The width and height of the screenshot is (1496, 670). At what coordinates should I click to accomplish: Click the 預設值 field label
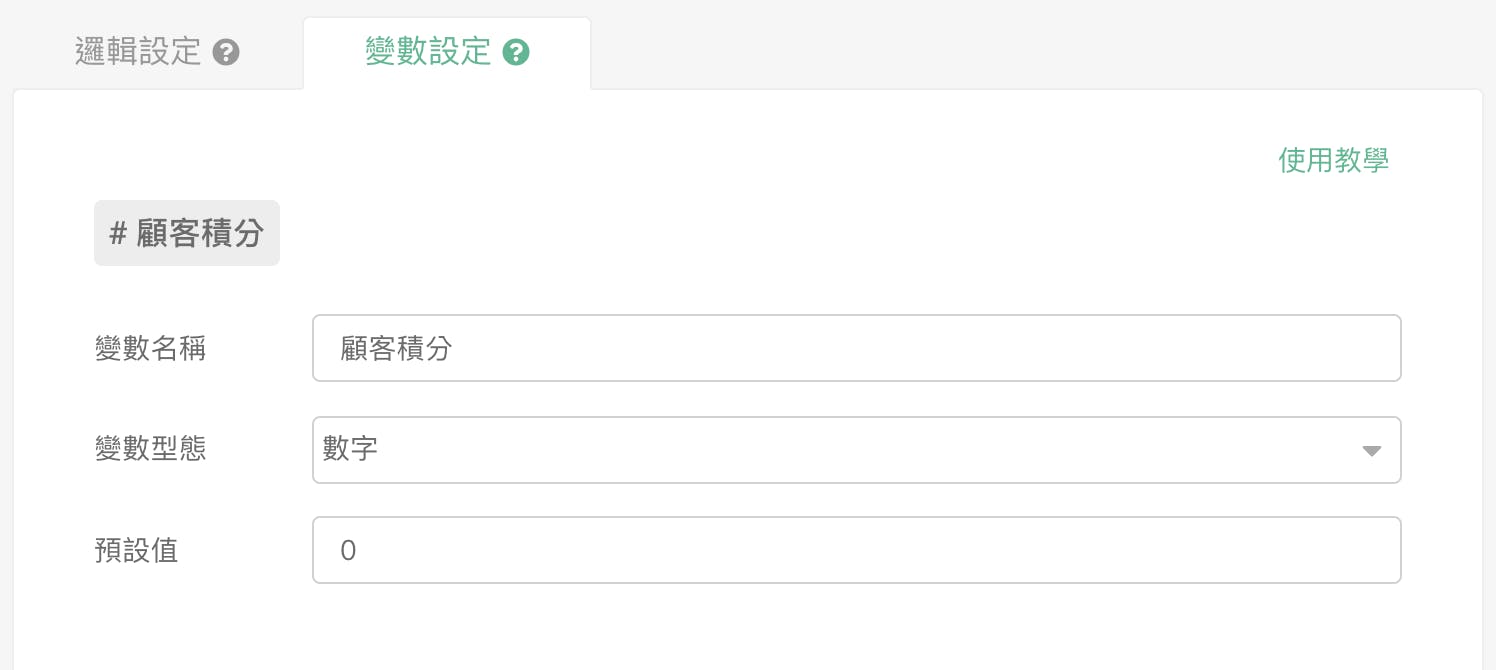tap(137, 550)
